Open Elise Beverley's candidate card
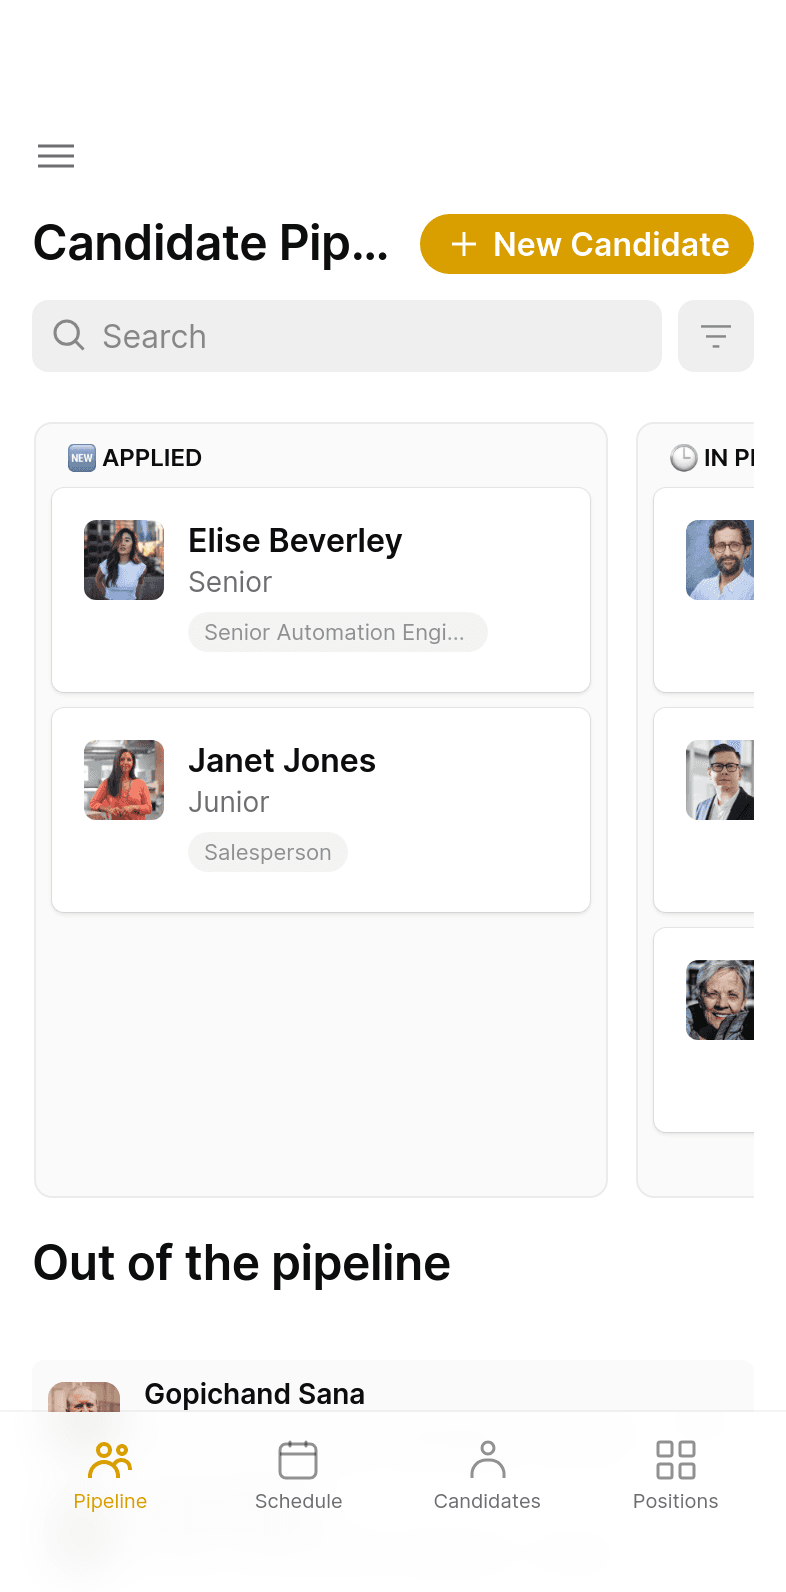 [321, 590]
